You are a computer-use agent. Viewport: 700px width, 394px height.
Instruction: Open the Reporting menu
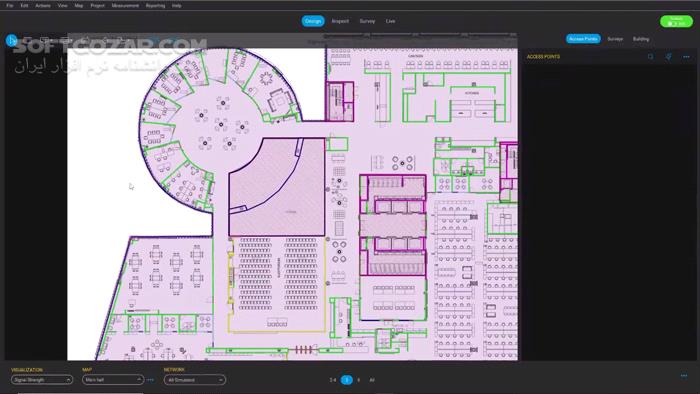coord(155,6)
